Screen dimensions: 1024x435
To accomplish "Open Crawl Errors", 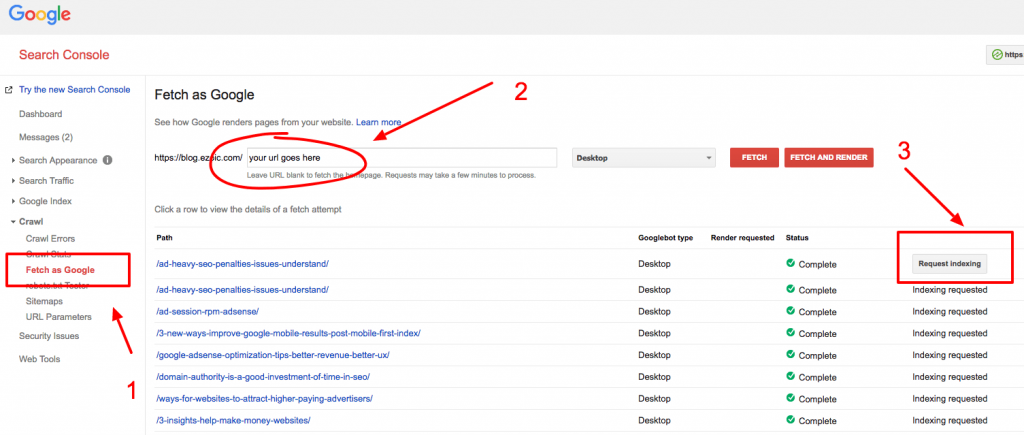I will click(x=50, y=238).
